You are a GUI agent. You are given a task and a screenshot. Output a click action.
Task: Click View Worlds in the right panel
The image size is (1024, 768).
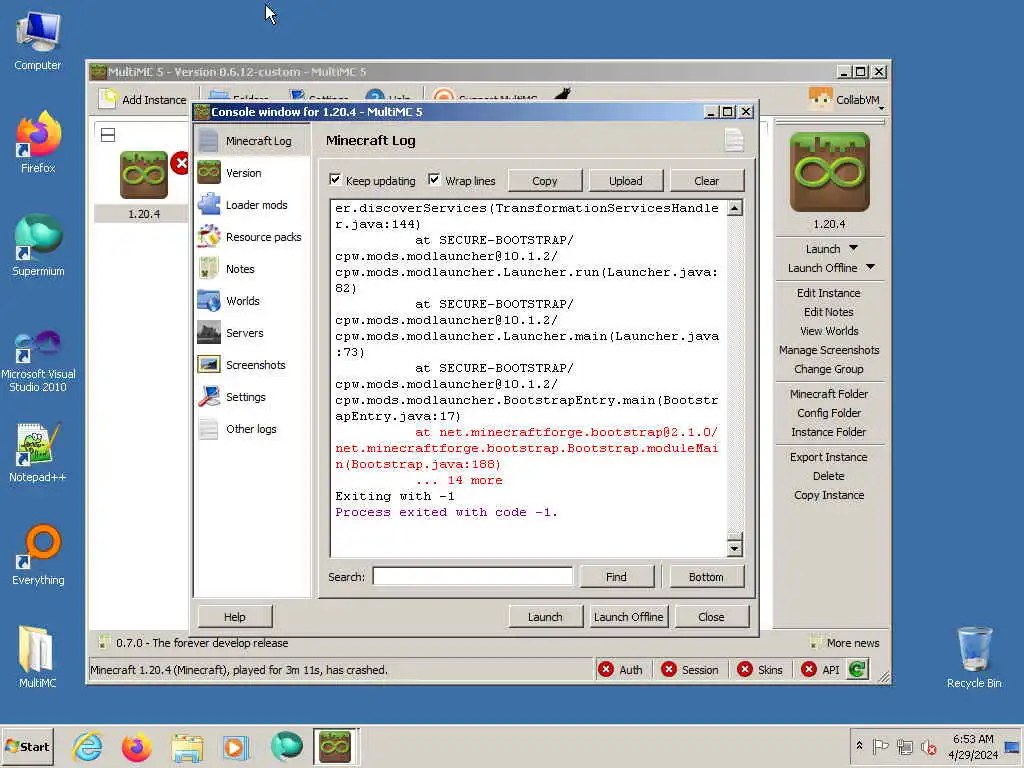point(829,331)
